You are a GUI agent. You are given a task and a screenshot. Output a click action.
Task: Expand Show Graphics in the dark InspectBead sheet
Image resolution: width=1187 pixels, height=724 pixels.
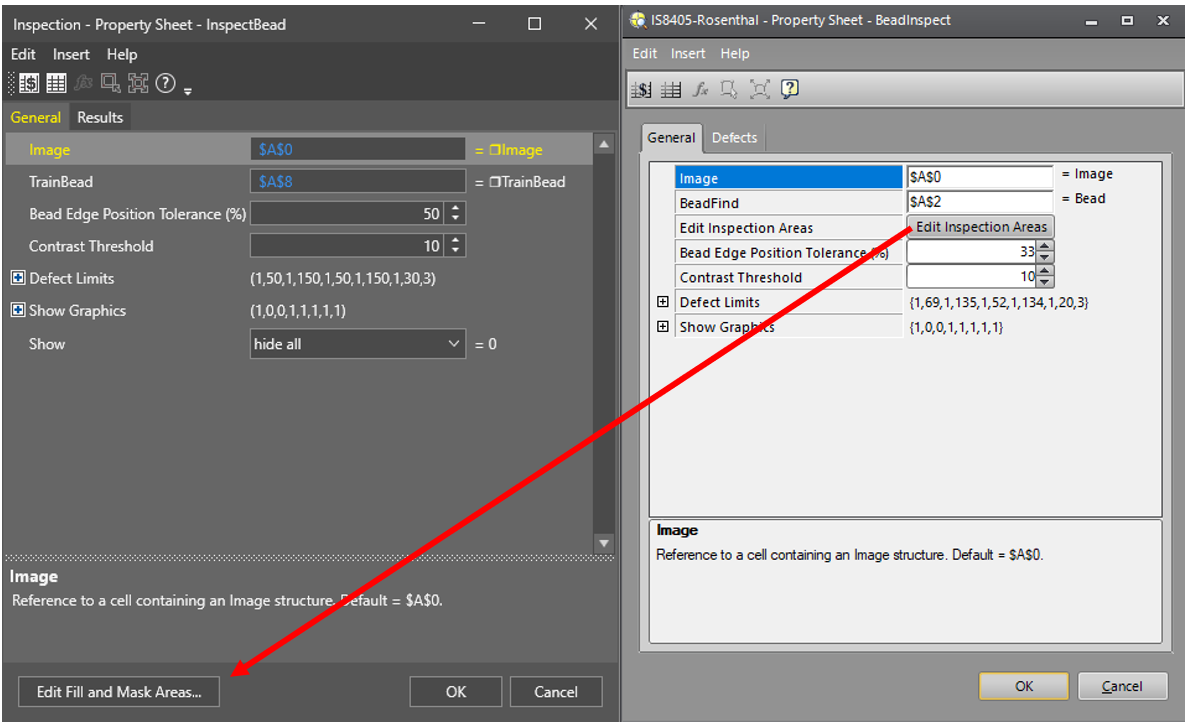17,311
